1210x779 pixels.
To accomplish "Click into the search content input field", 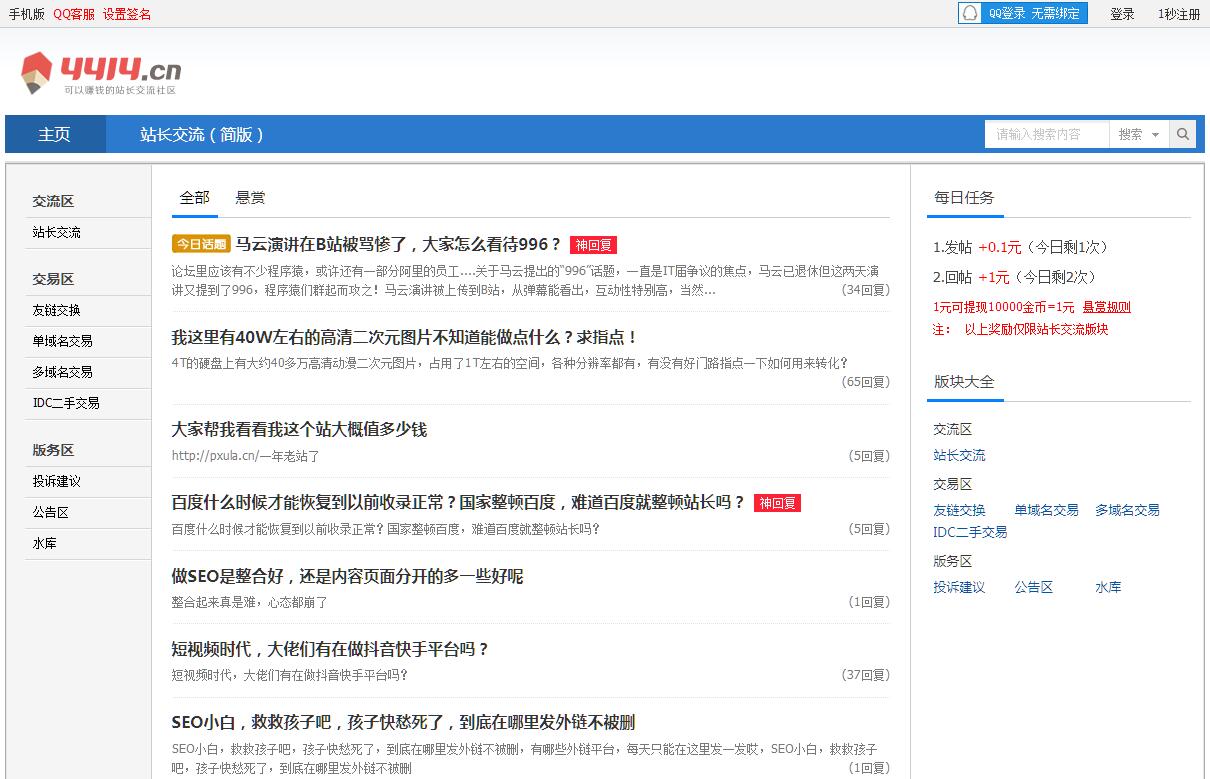I will click(1046, 134).
